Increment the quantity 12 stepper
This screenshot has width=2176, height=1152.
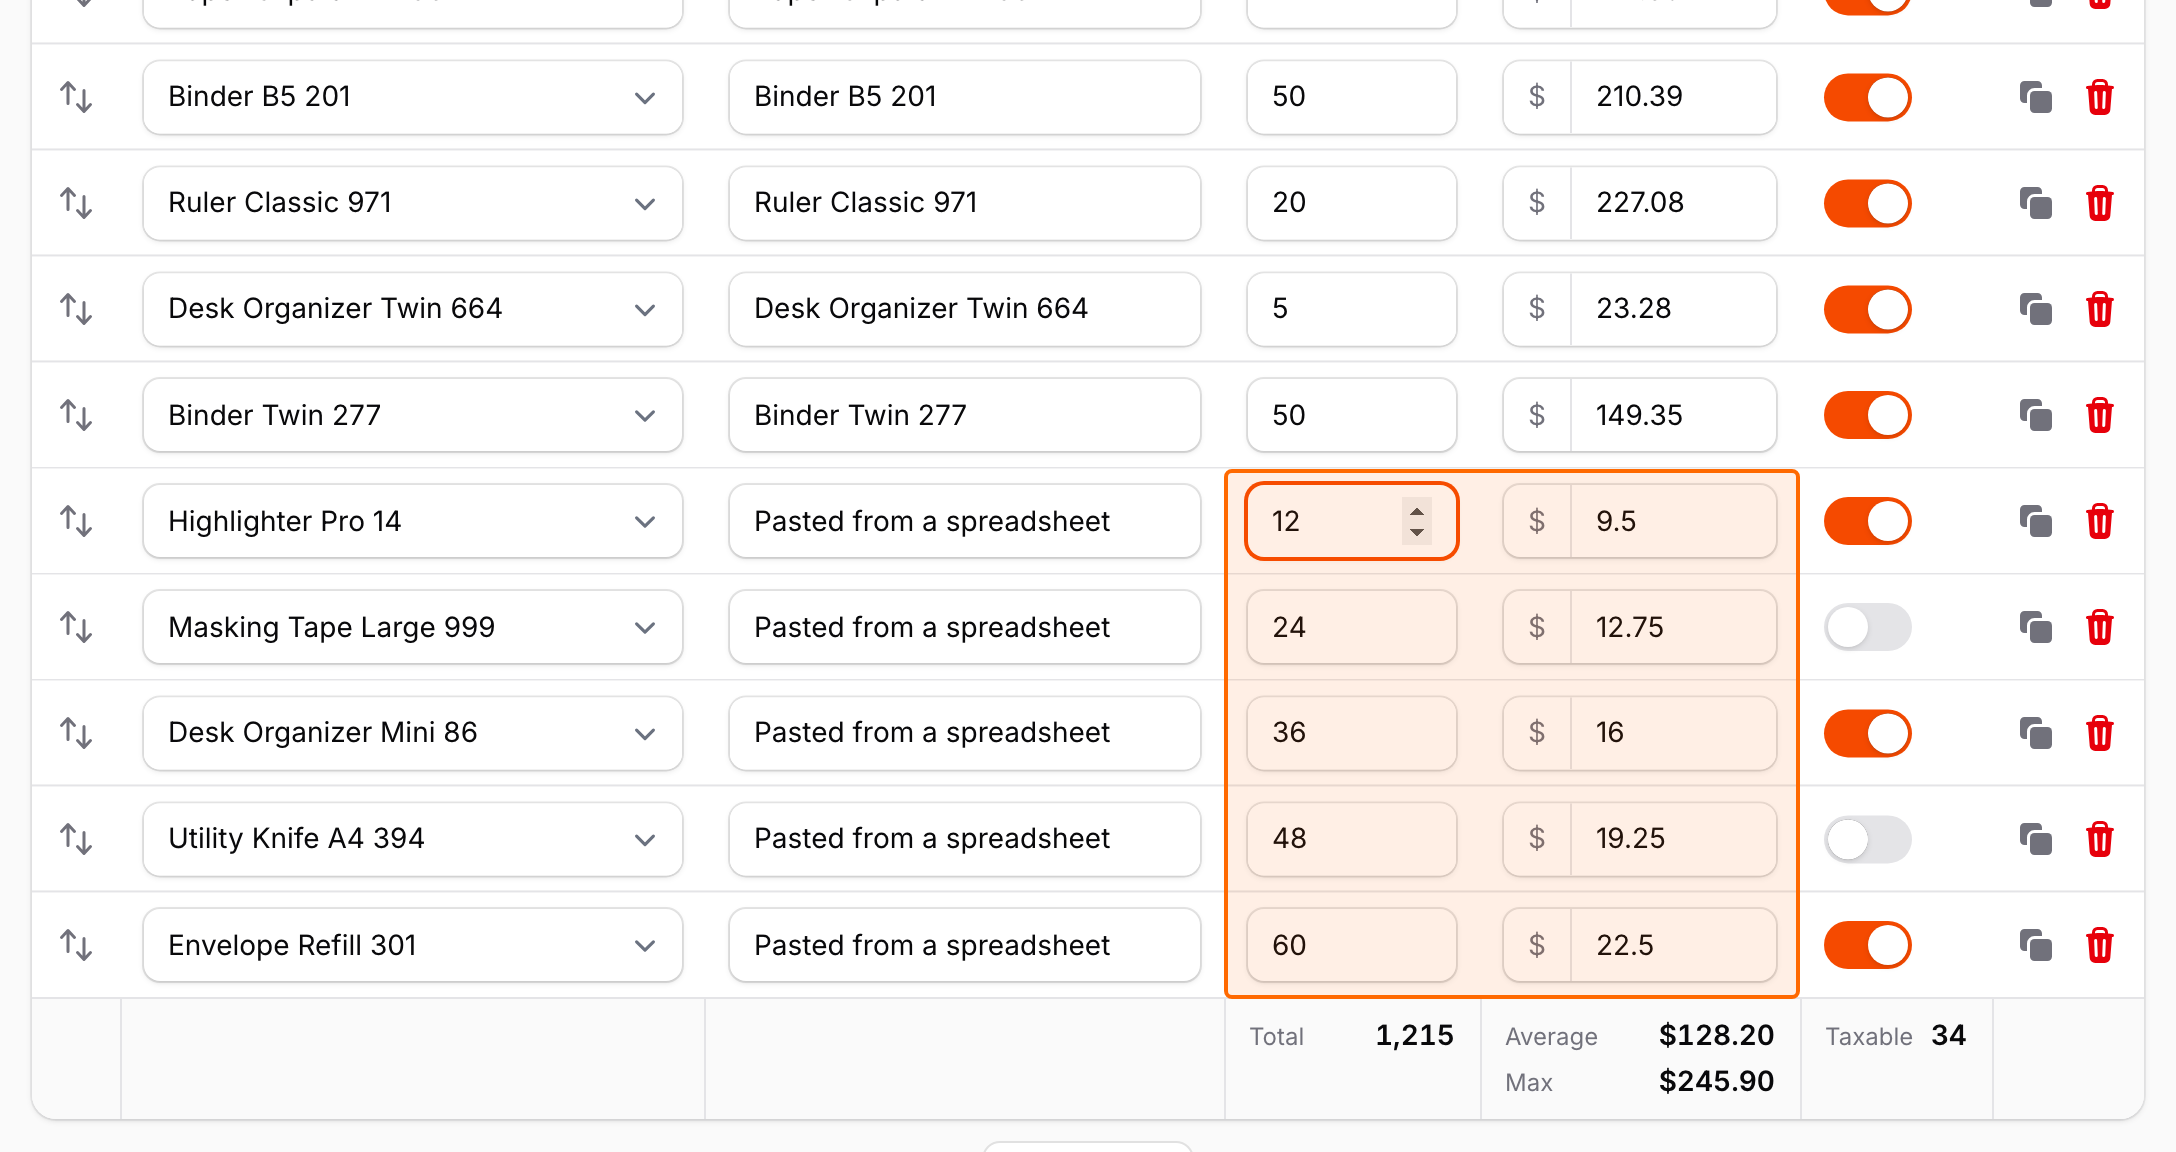[1416, 511]
